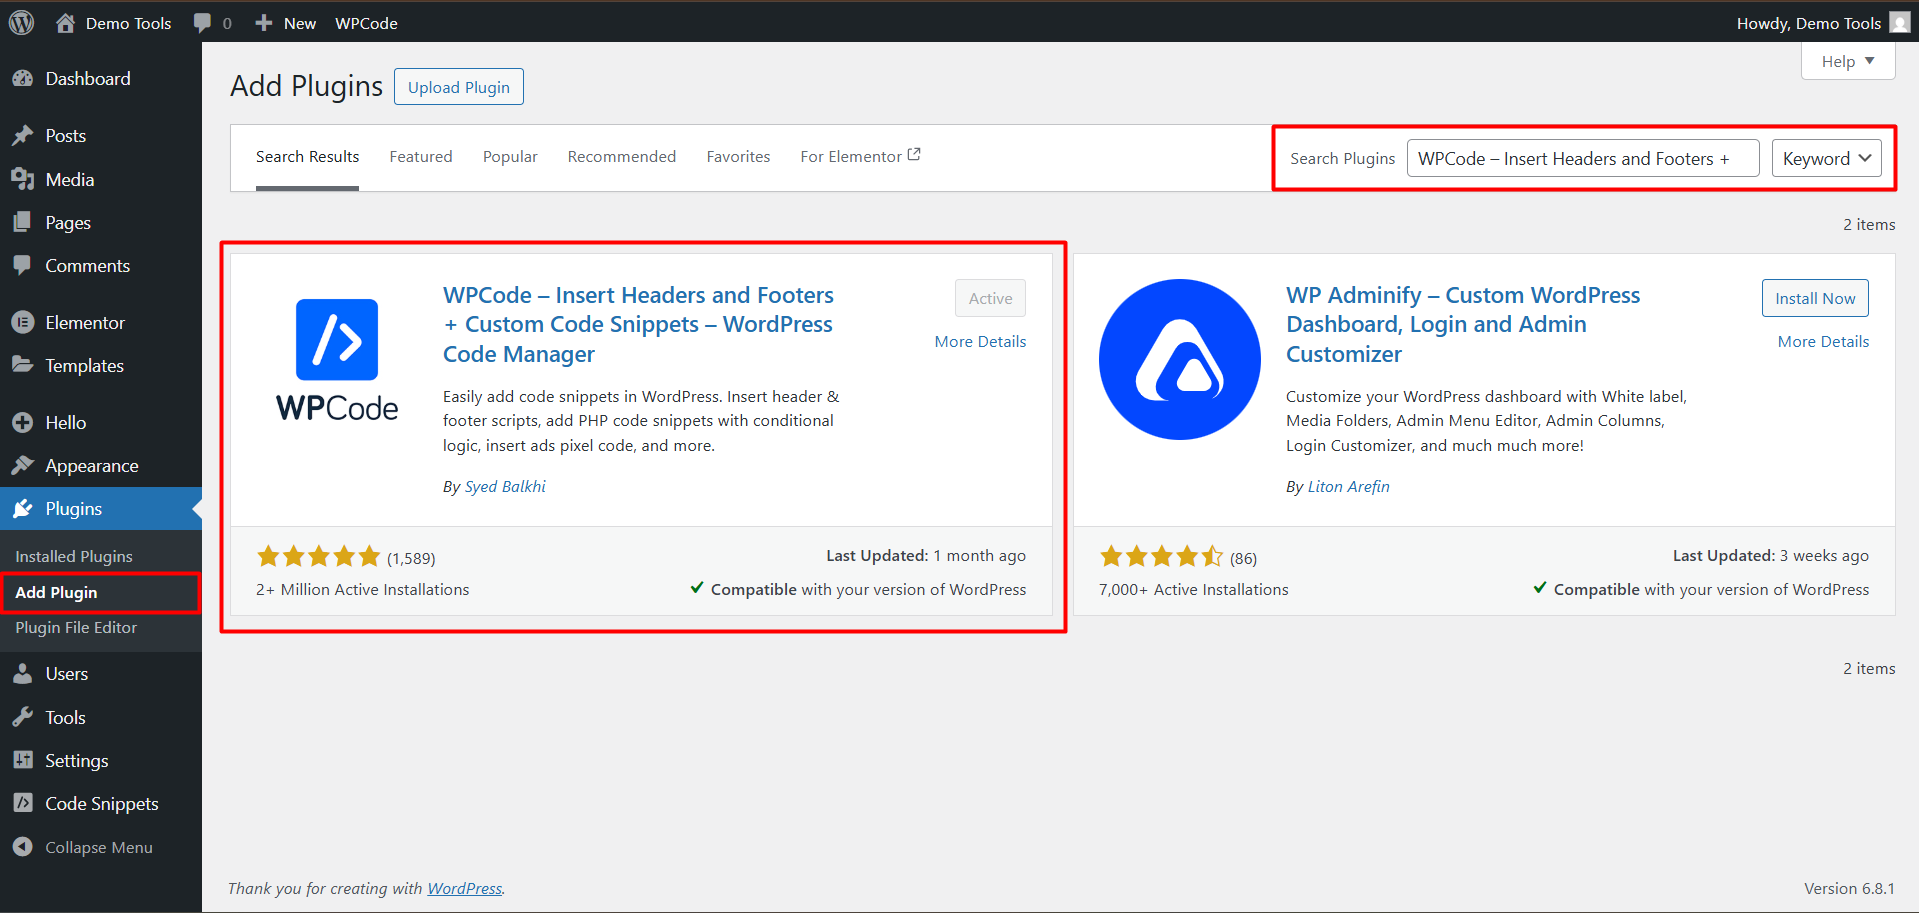Click the Templates folder icon
1919x913 pixels.
[22, 365]
